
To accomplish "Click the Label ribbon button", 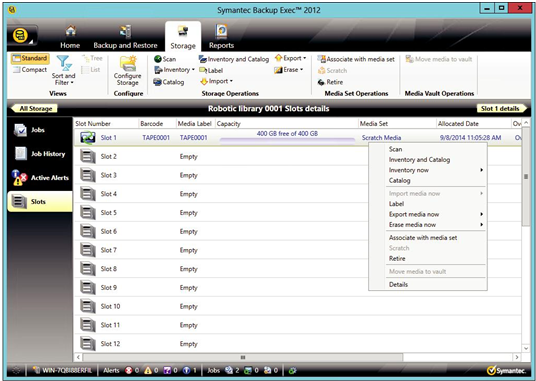I will (211, 70).
